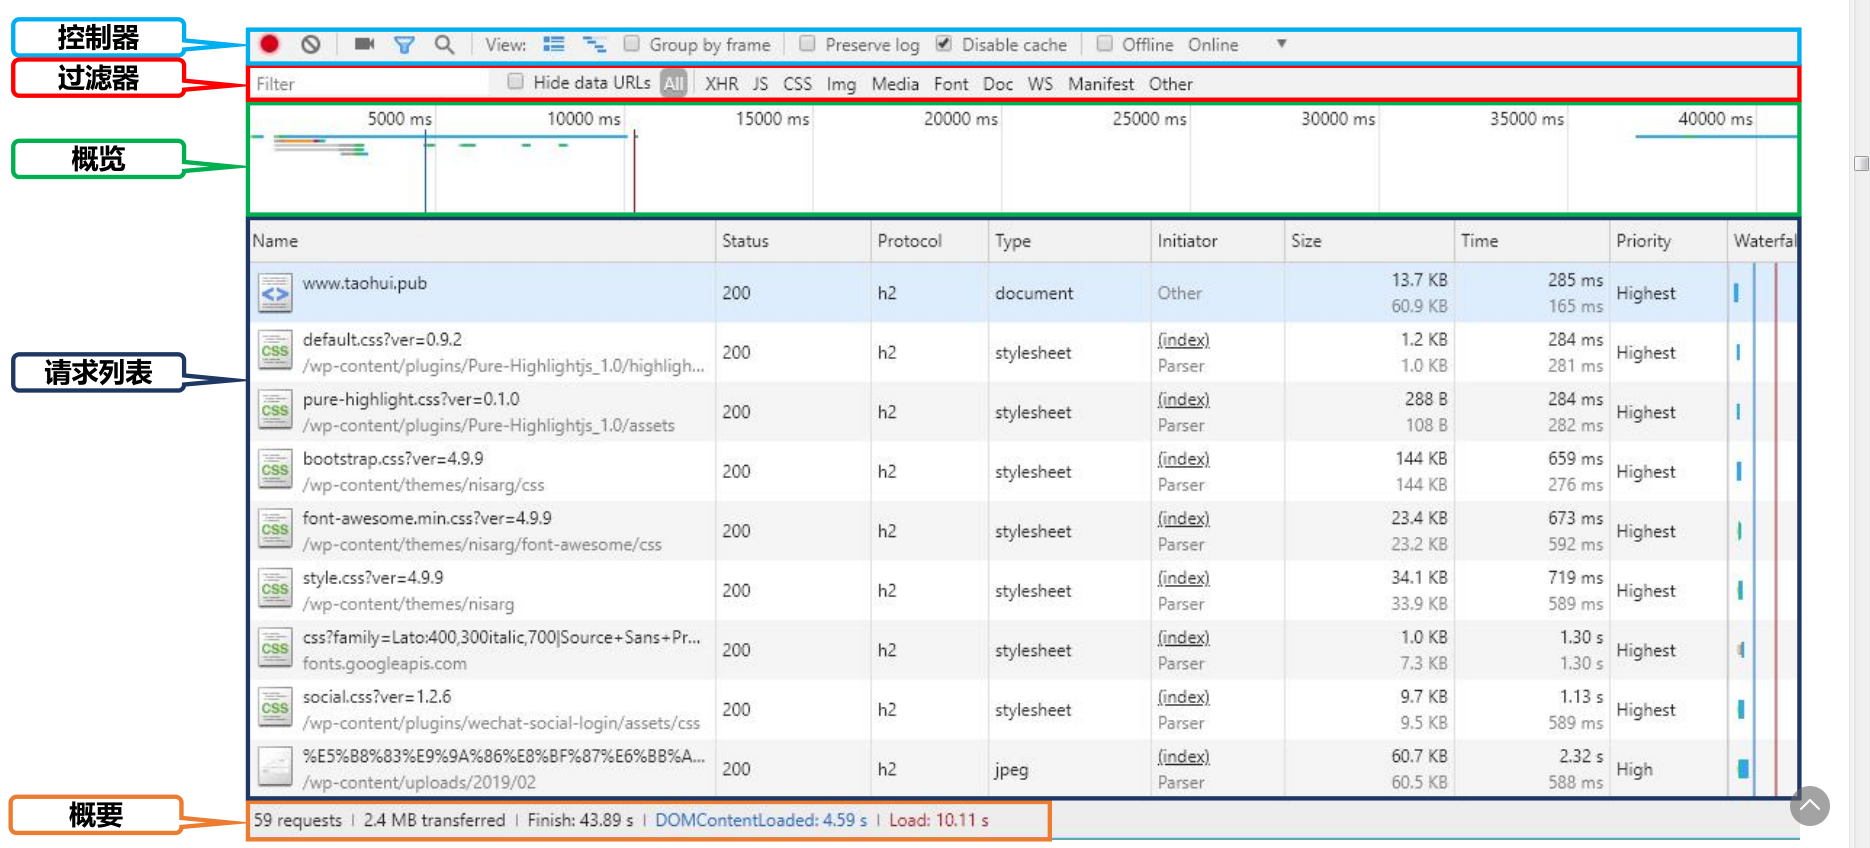Viewport: 1870px width, 848px height.
Task: Filter requests by XHR
Action: (x=722, y=84)
